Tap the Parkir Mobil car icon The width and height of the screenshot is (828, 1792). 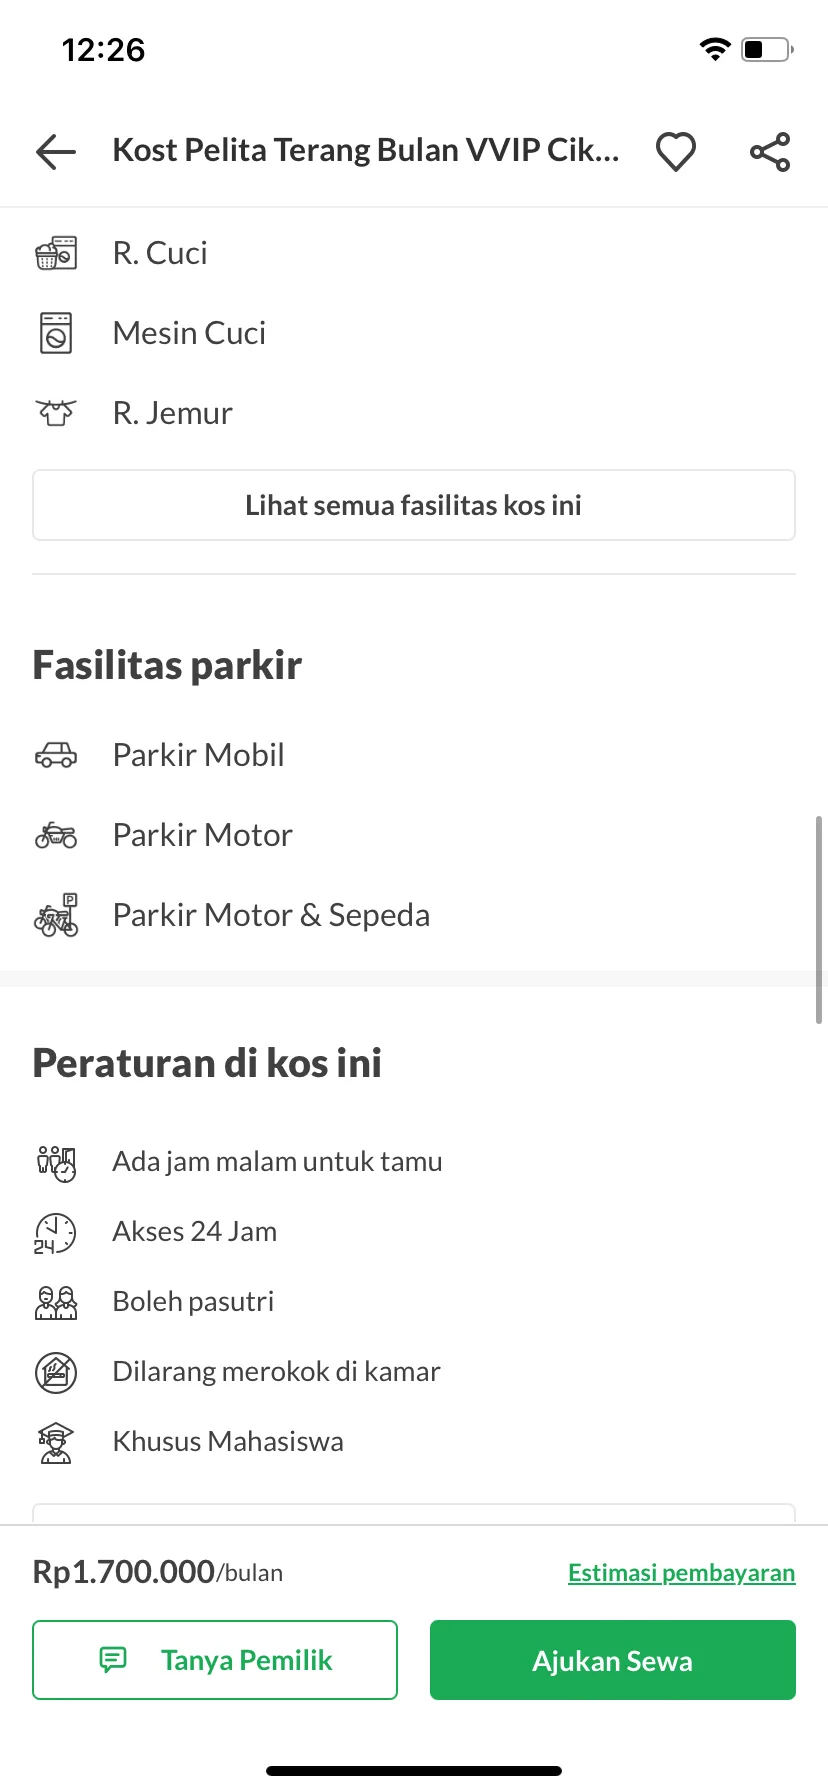point(56,755)
